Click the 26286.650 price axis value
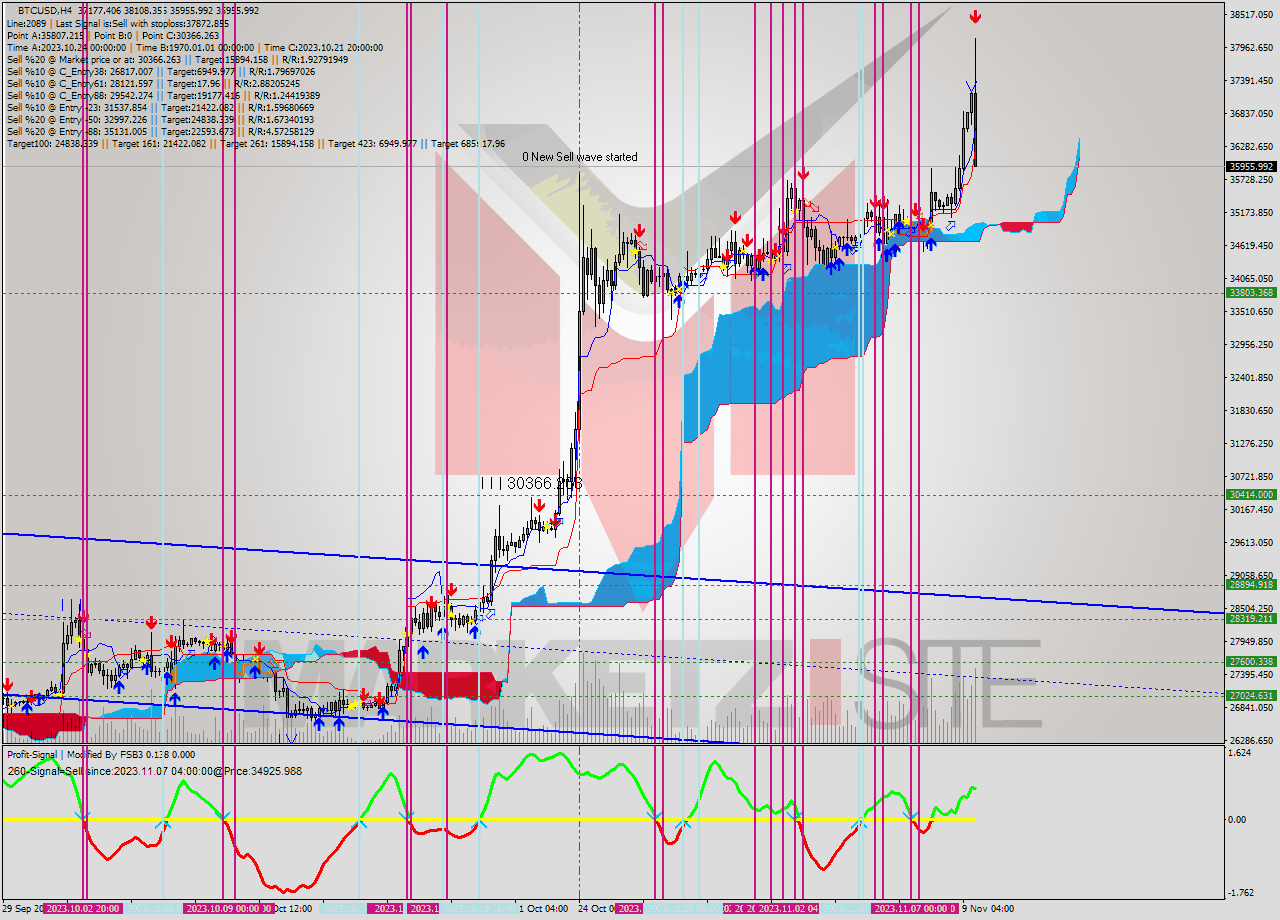1280x920 pixels. coord(1251,741)
